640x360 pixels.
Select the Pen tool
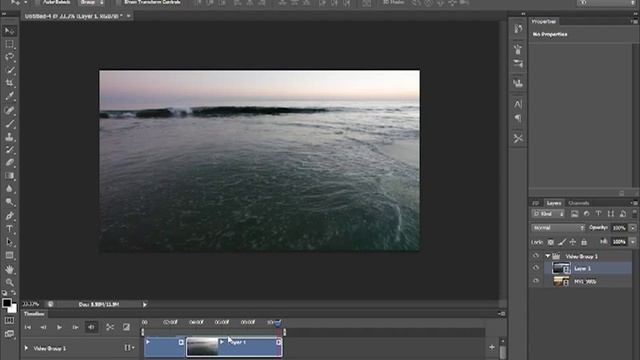click(x=9, y=216)
